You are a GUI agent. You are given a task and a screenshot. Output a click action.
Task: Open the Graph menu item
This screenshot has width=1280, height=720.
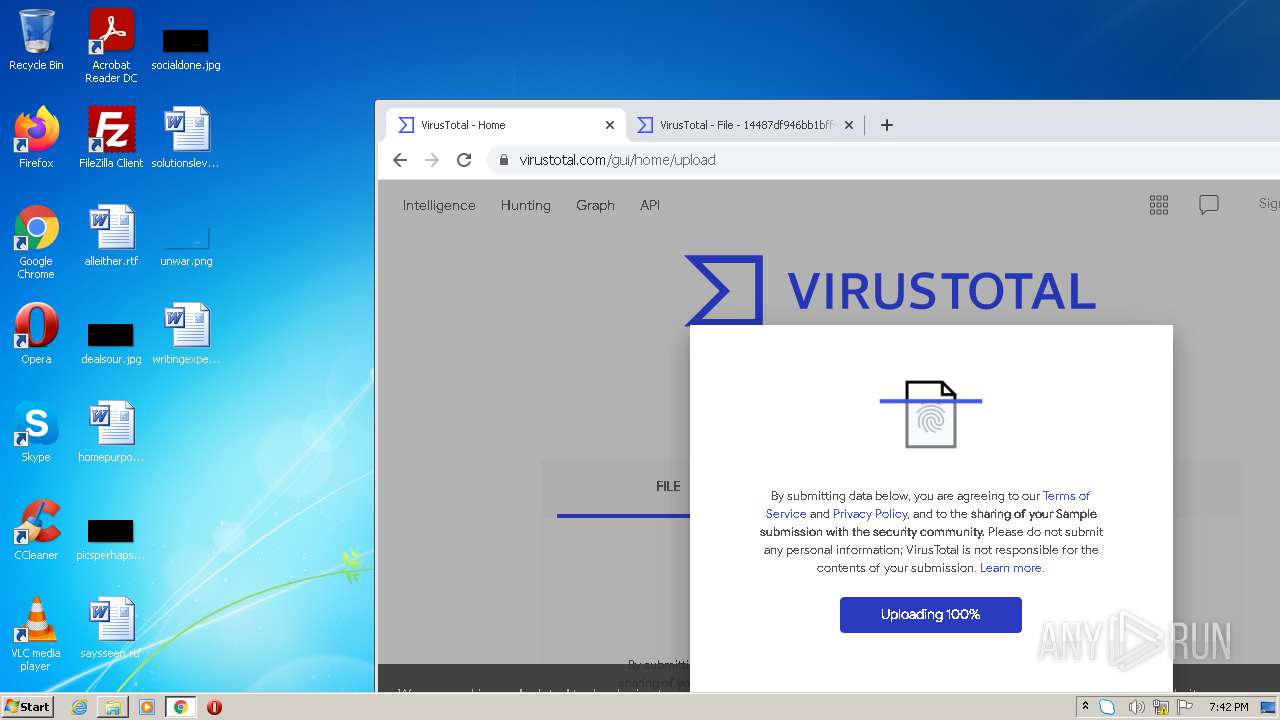click(595, 205)
